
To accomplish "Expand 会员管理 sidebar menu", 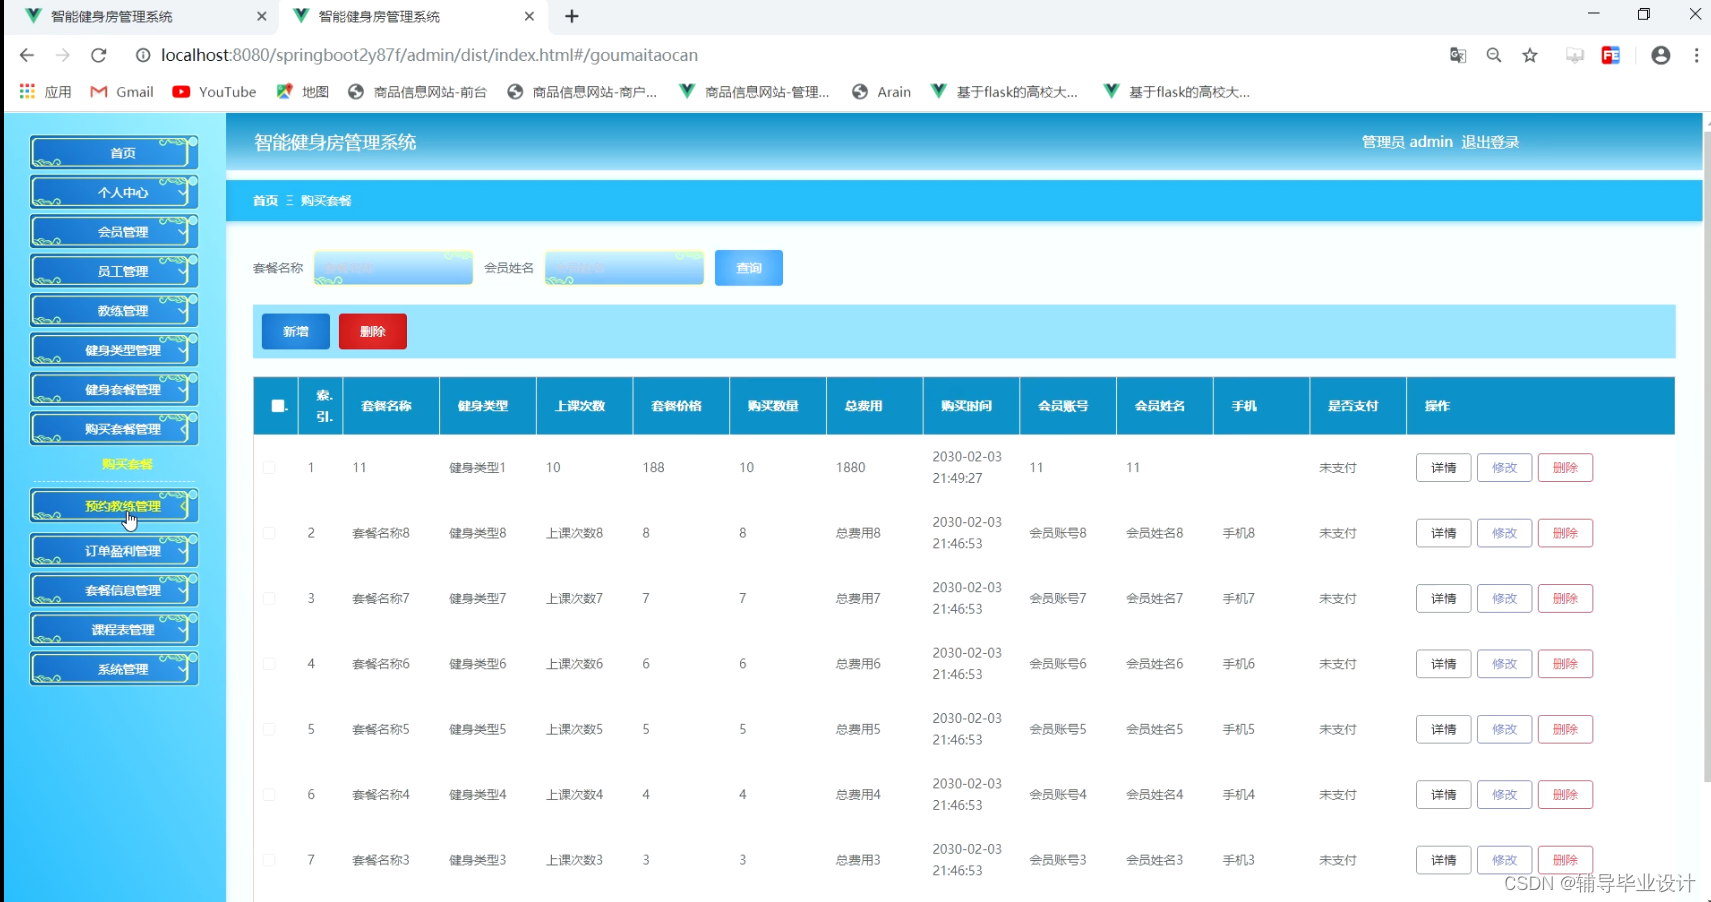I will pos(114,231).
